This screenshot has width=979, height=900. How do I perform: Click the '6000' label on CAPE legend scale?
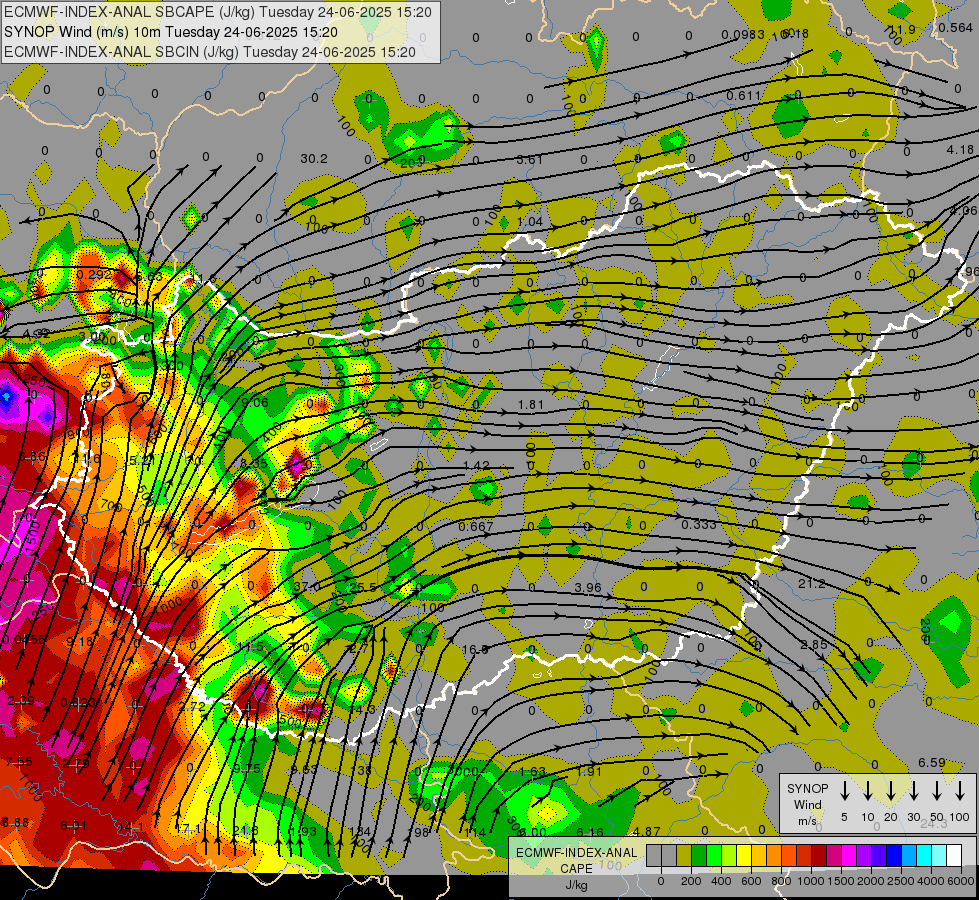click(x=961, y=881)
